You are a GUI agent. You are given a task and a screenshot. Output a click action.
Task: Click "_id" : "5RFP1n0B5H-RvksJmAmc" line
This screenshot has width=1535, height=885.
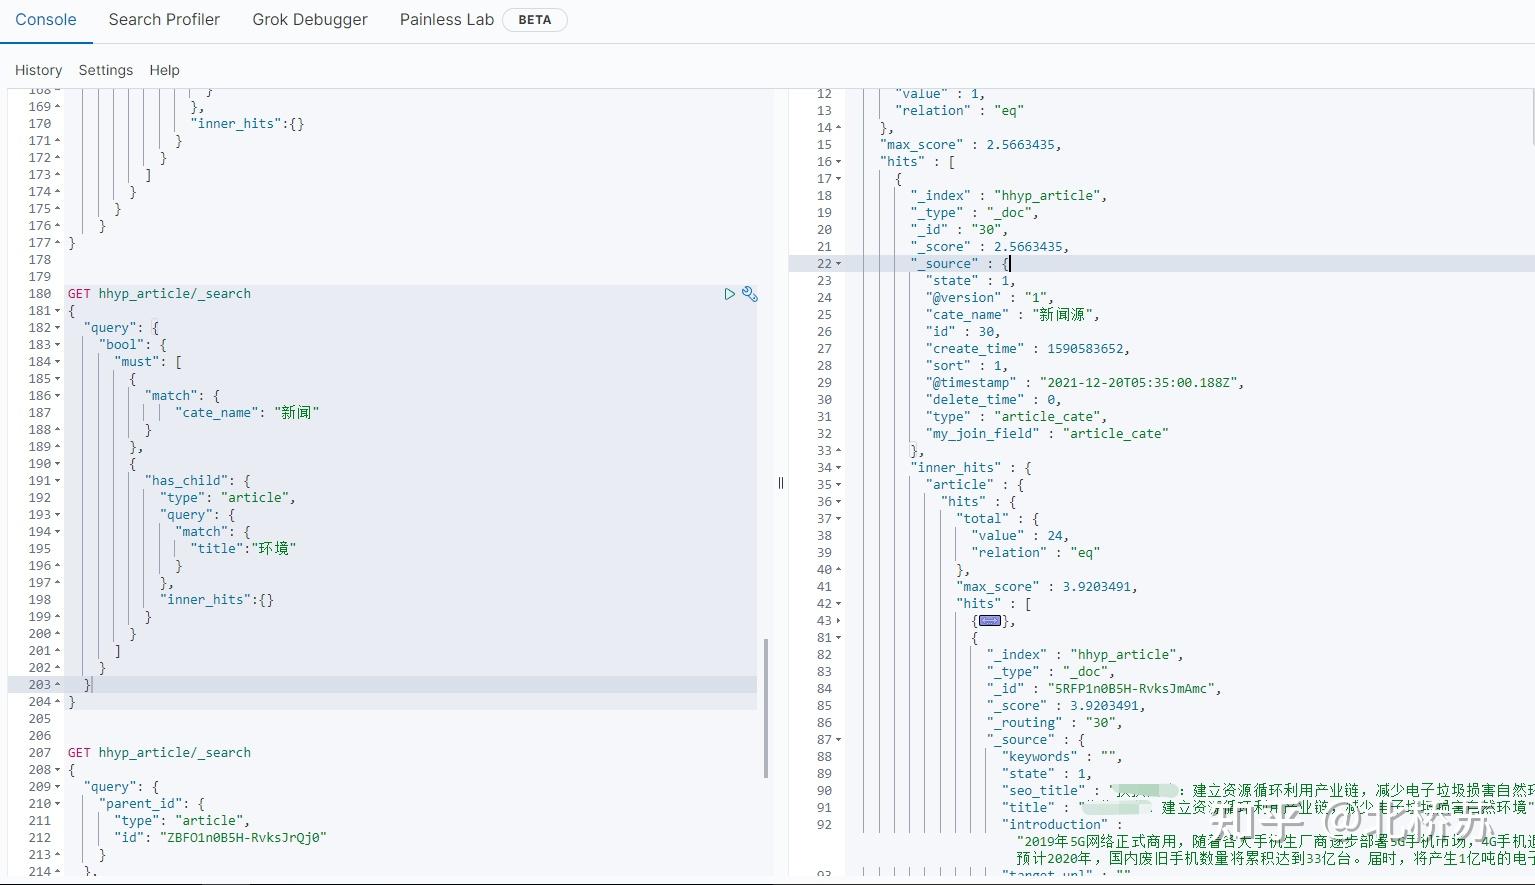tap(1104, 689)
